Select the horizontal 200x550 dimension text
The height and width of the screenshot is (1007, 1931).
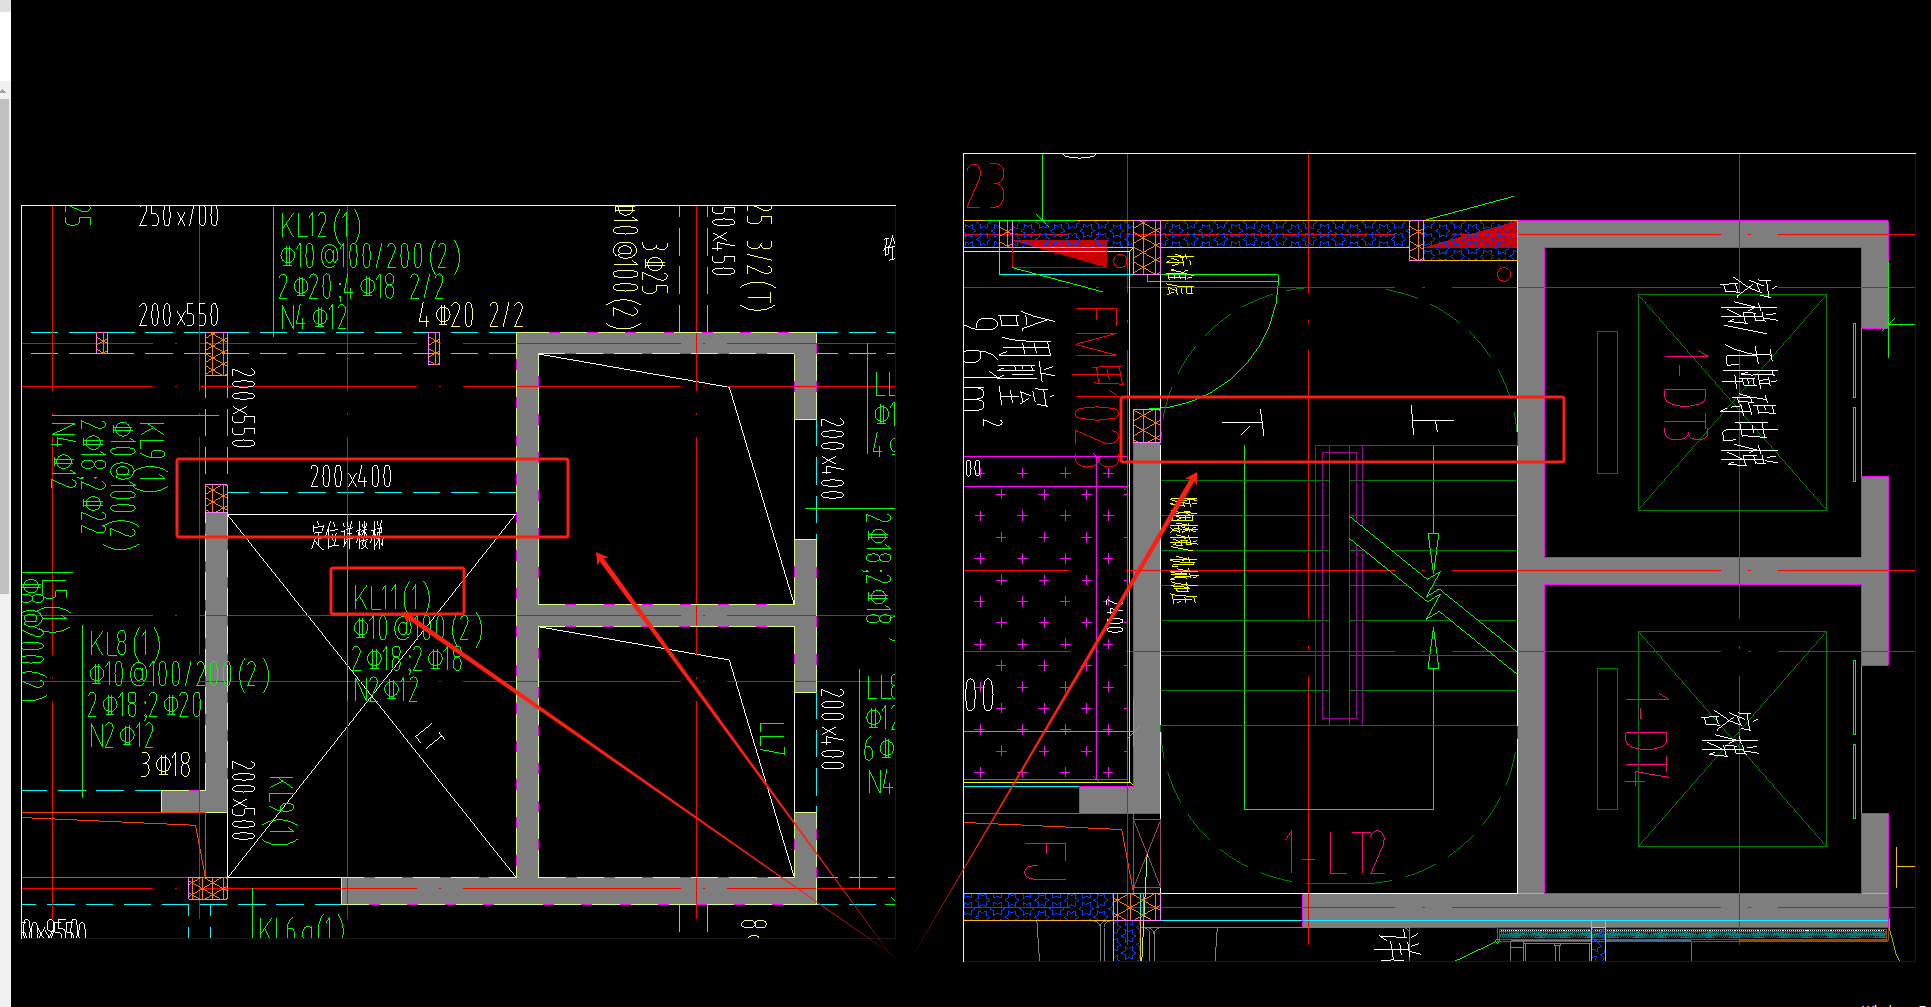pos(179,316)
